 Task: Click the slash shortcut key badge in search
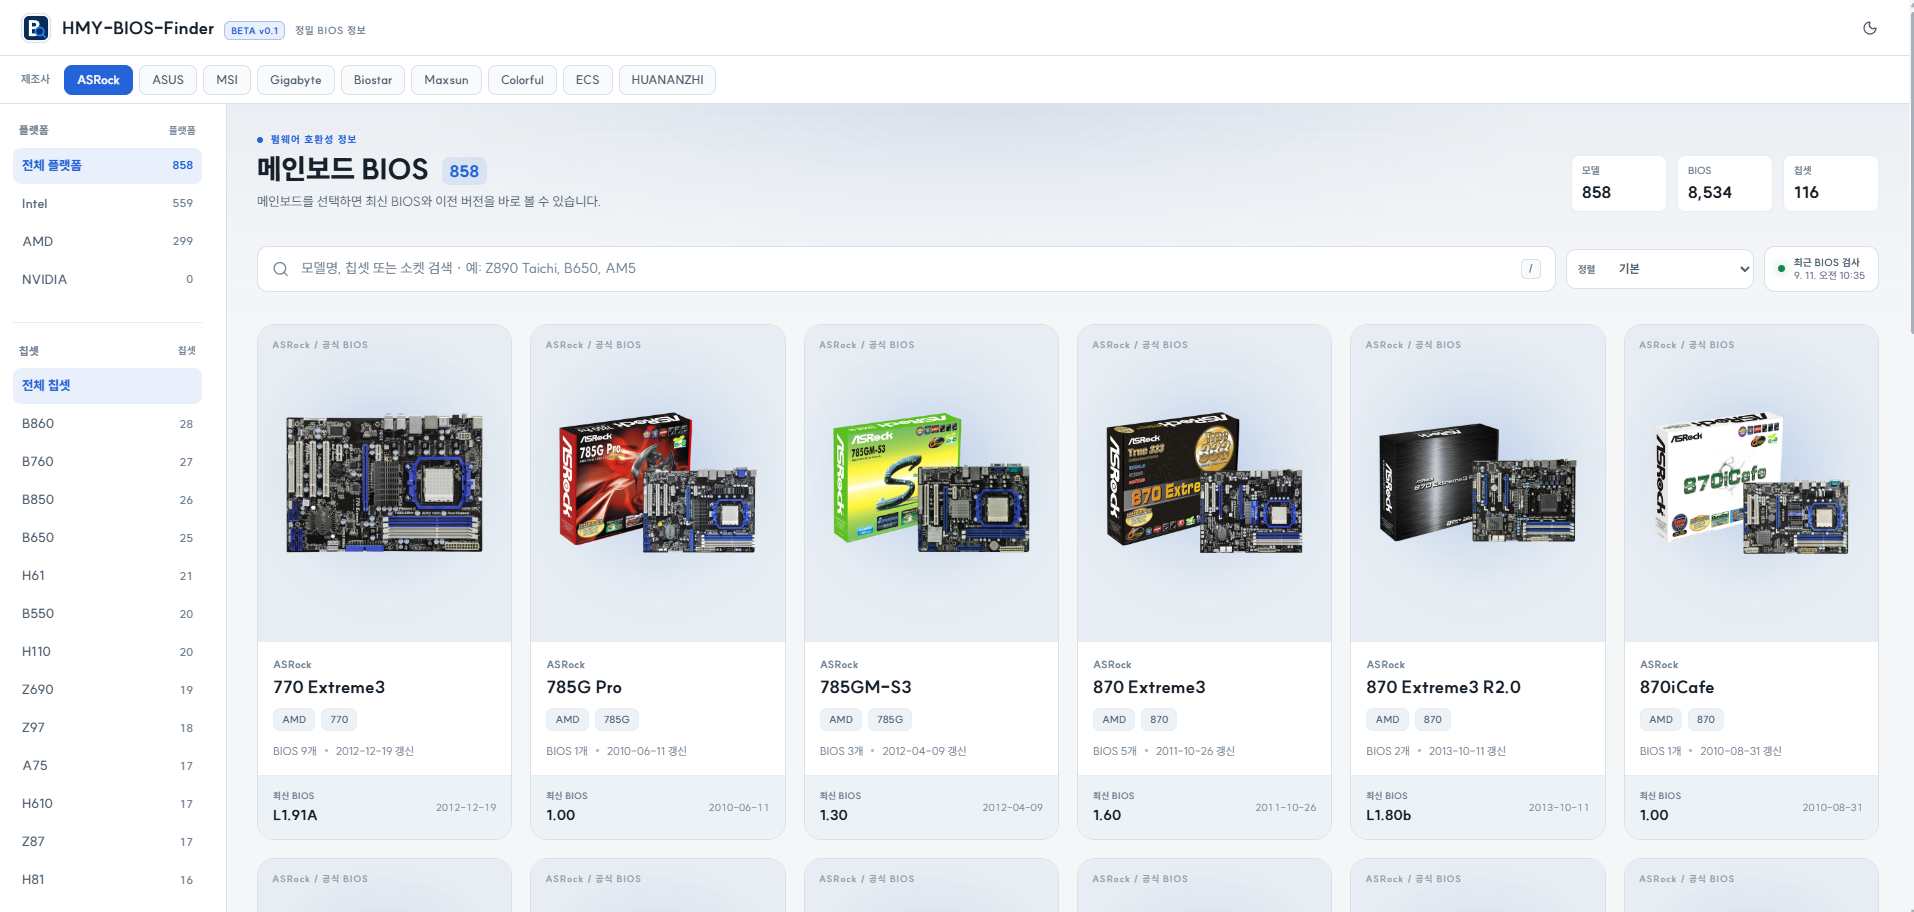tap(1530, 269)
